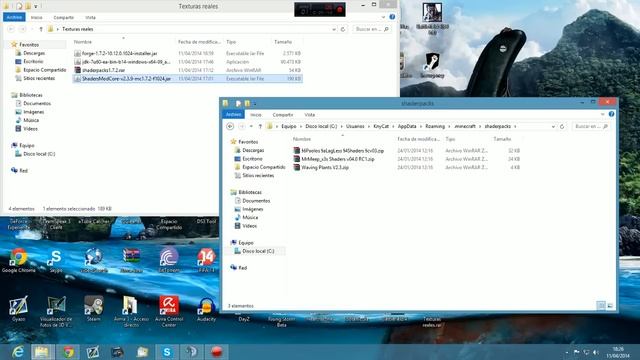Screen dimensions: 640x360
Task: Click search box in shaderpacks window
Action: click(591, 127)
